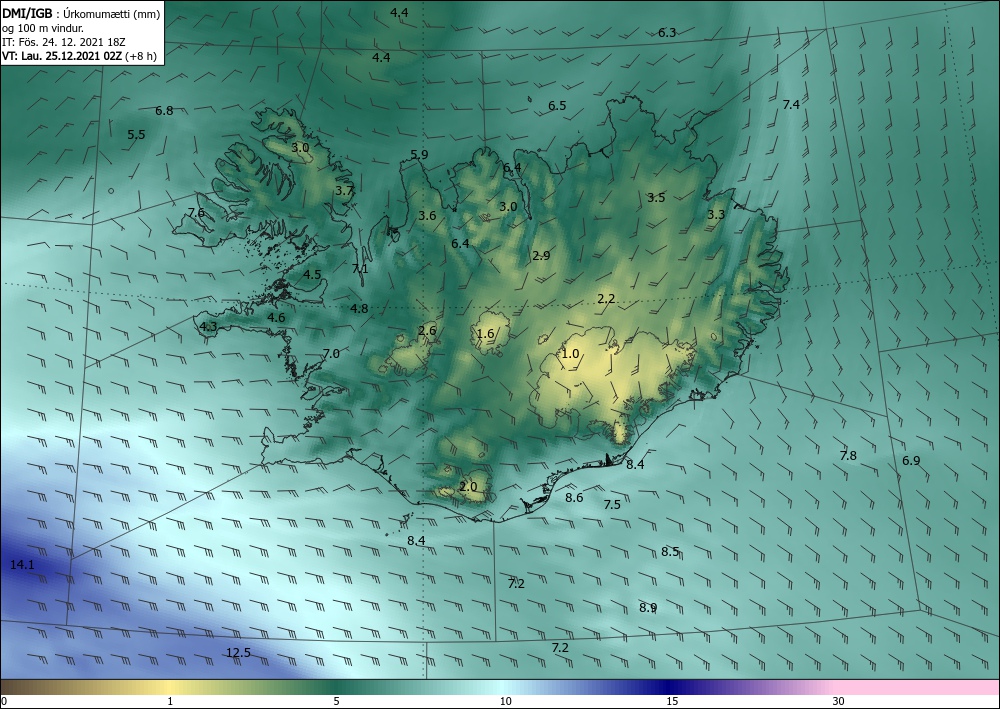Click the 30 tick on the color scale

[x=839, y=702]
